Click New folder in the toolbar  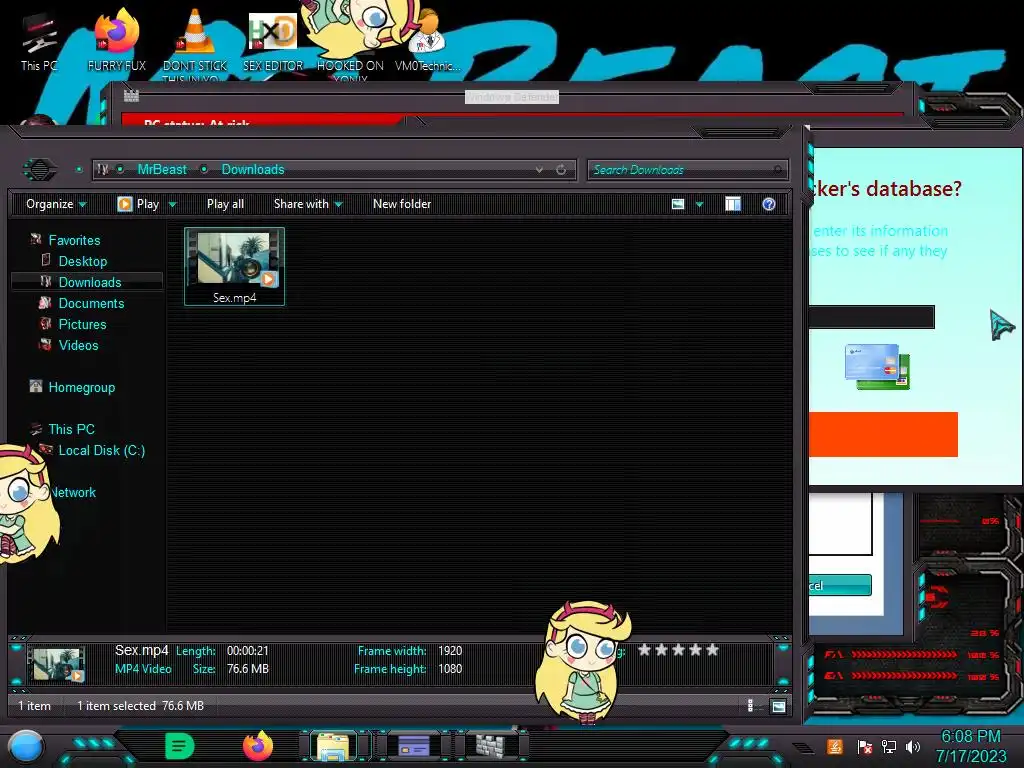(x=402, y=204)
